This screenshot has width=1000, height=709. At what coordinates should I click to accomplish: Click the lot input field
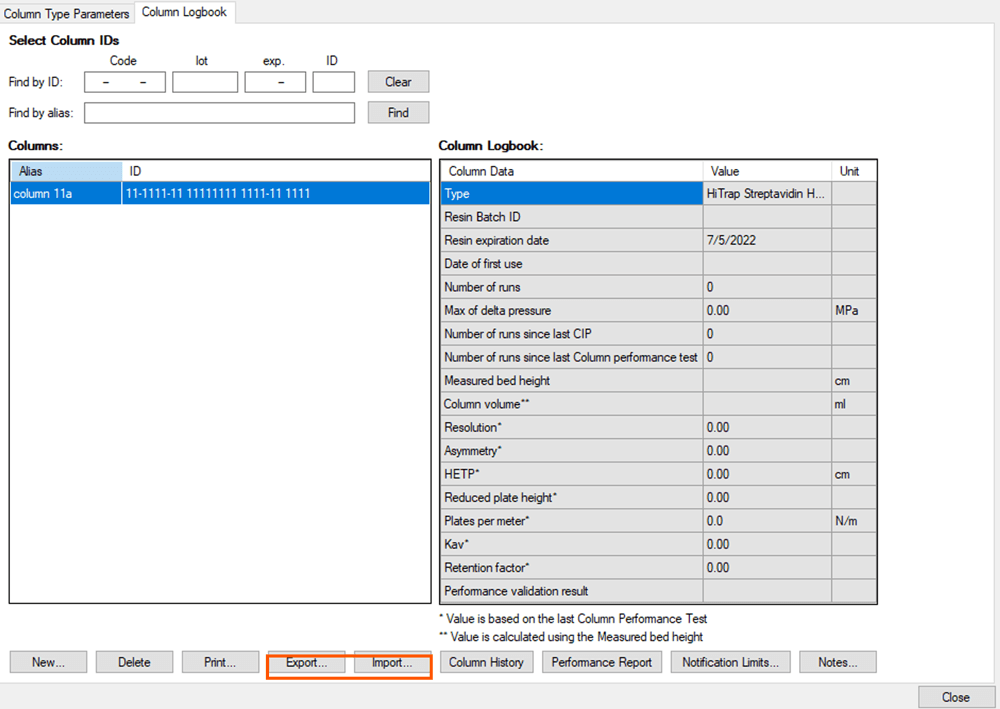click(x=205, y=82)
